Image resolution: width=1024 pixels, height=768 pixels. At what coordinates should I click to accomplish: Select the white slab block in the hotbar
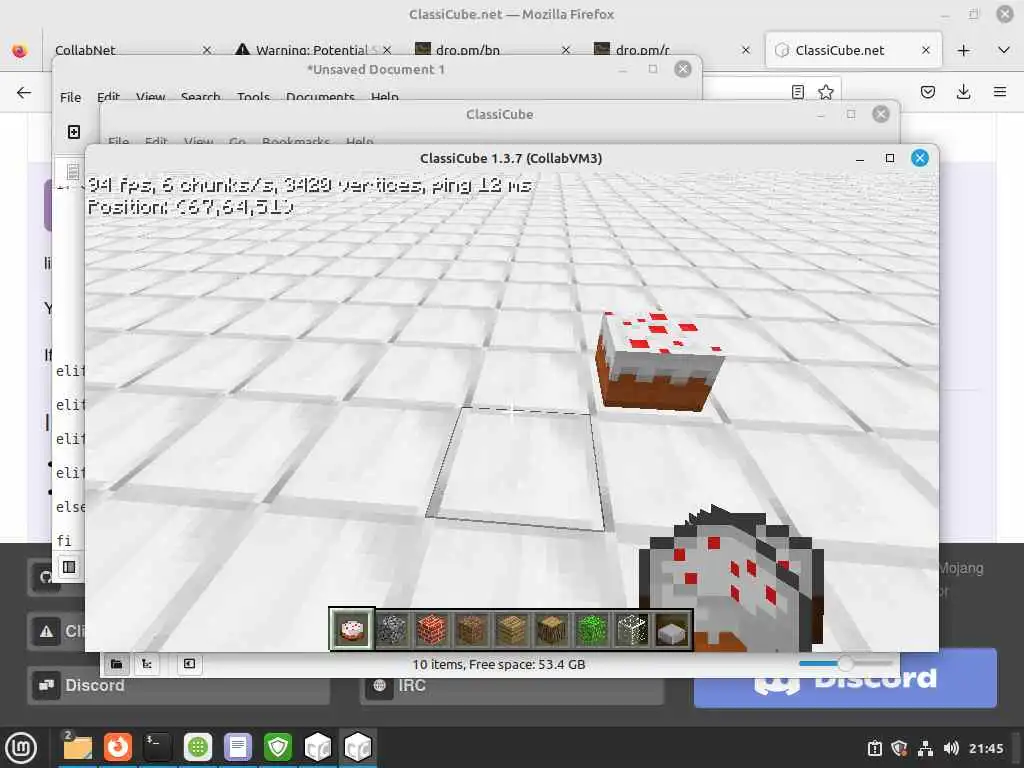click(672, 630)
